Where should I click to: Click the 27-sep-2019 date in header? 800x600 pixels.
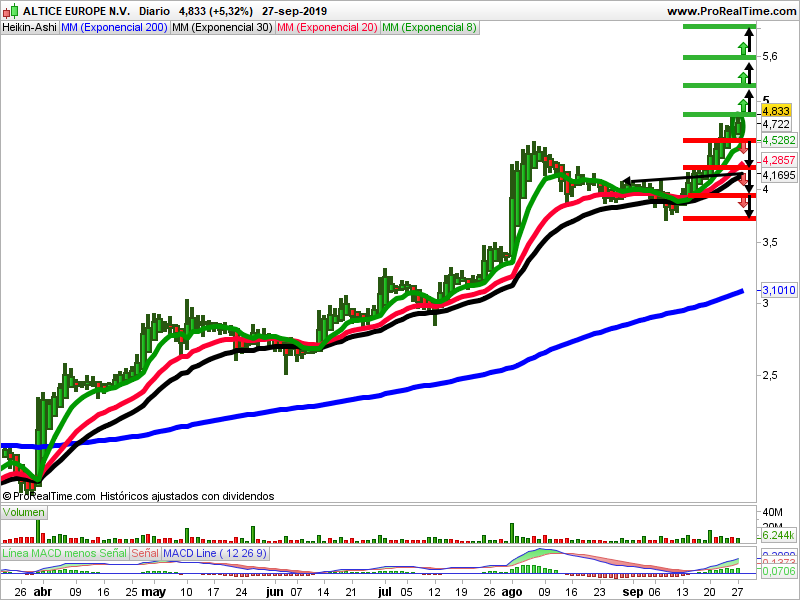pos(294,11)
